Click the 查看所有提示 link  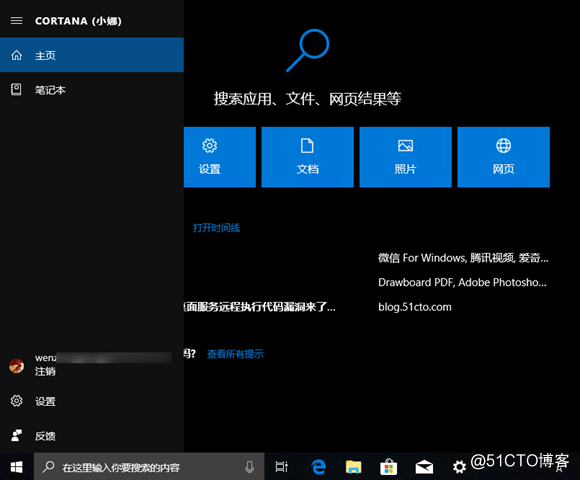click(x=235, y=354)
